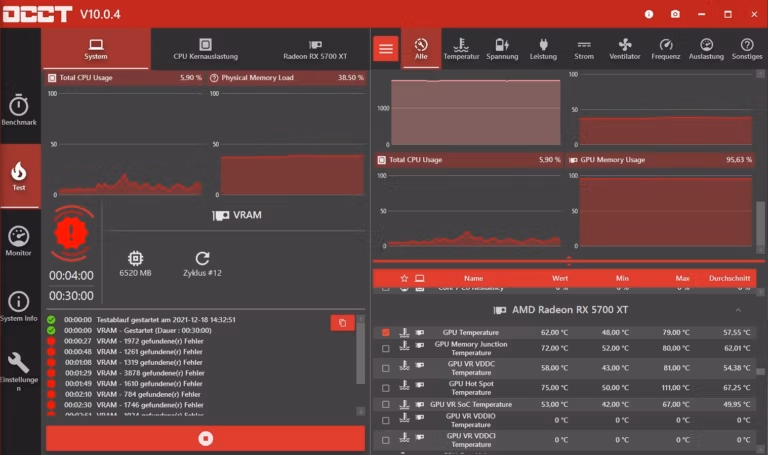
Task: Switch to Radeon RX 5700 XT tab
Action: [x=315, y=49]
